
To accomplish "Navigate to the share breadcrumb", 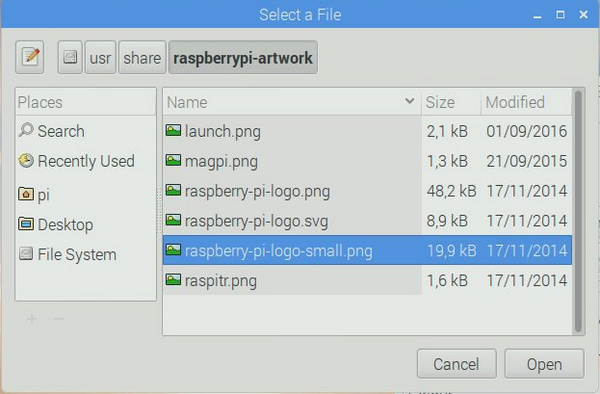I will pyautogui.click(x=142, y=57).
